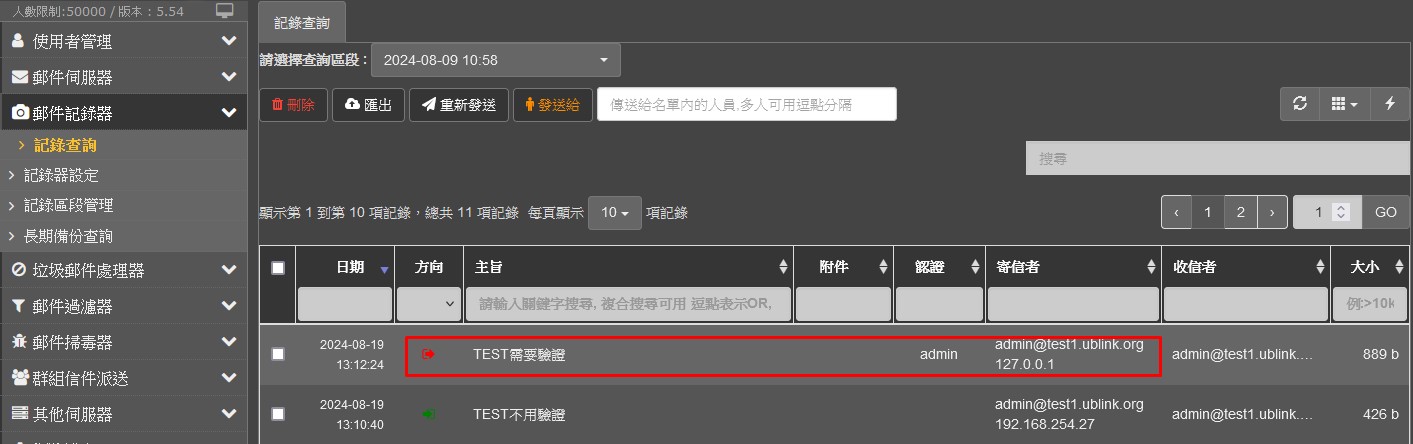
Task: Click the lightning bolt icon button
Action: coord(1389,104)
